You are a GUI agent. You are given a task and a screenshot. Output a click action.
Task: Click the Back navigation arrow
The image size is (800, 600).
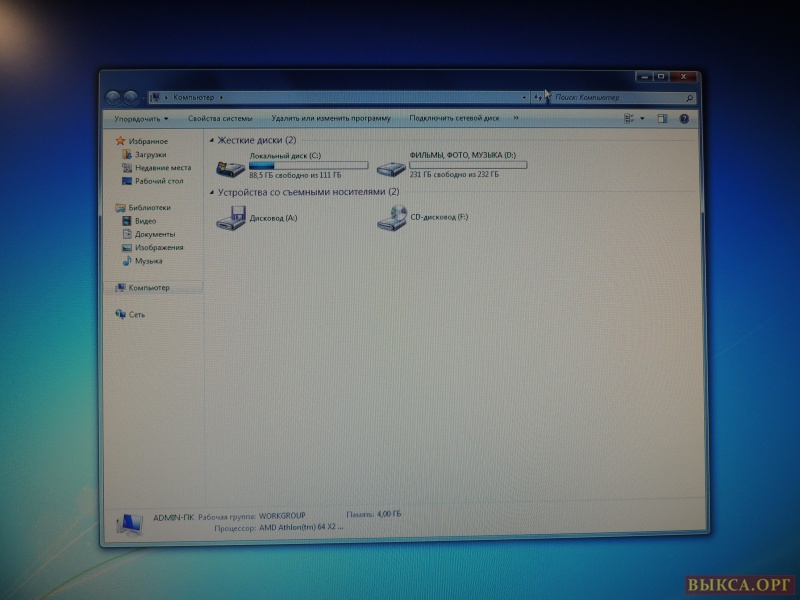[x=113, y=97]
